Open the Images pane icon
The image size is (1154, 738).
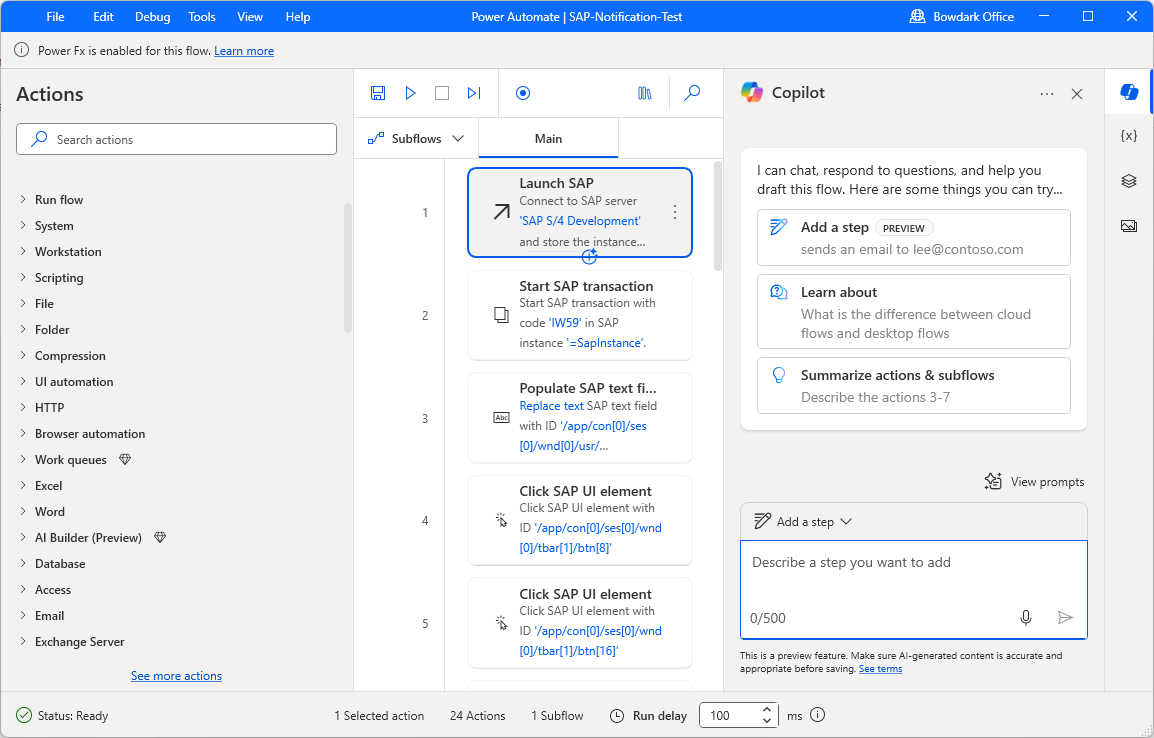(x=1129, y=226)
